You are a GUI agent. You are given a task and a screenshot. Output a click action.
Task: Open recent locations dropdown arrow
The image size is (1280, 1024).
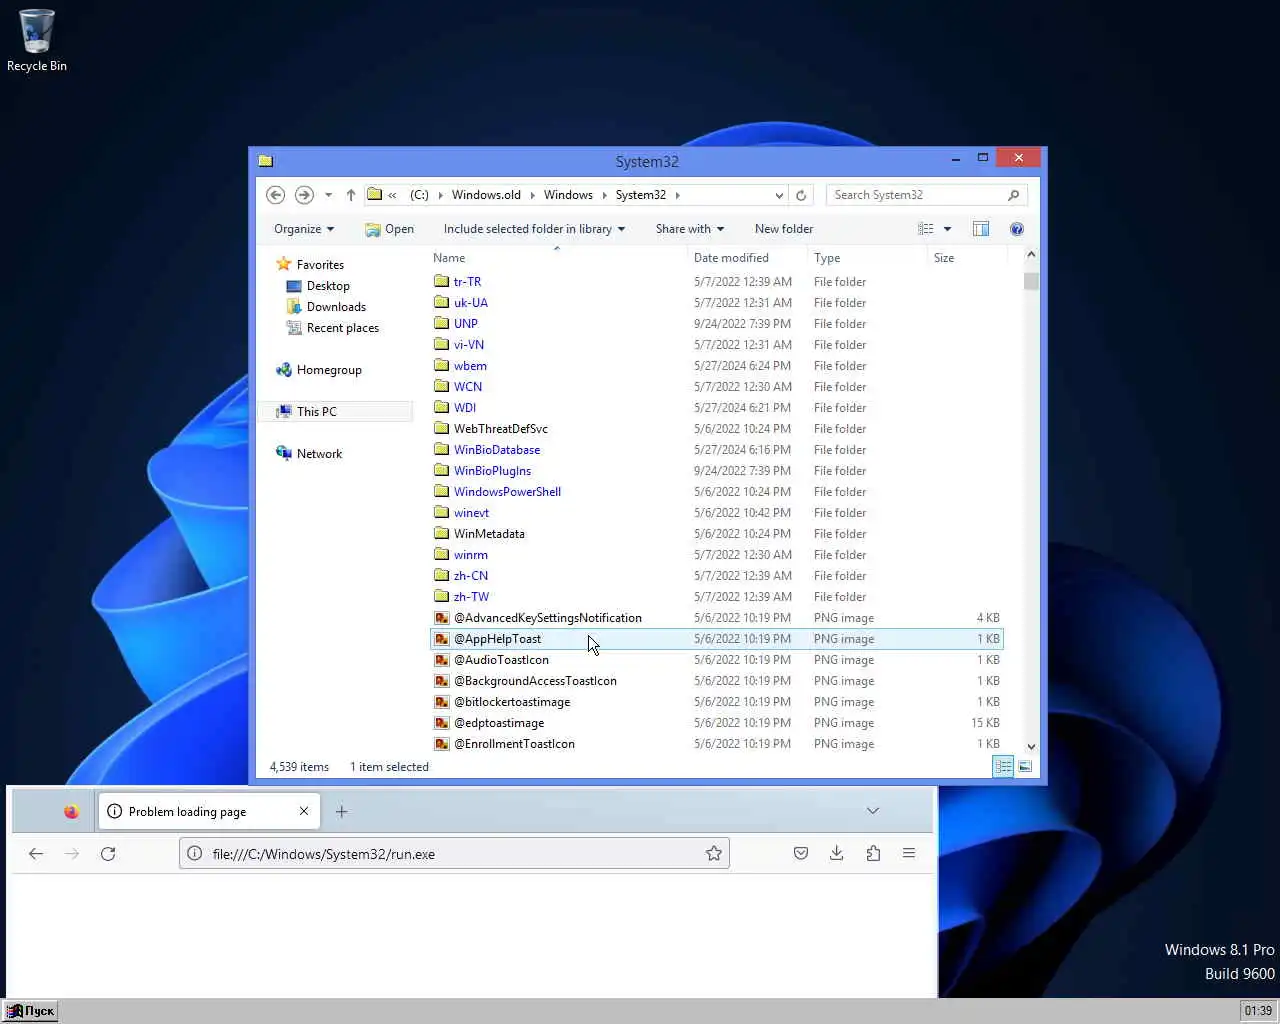tap(328, 195)
